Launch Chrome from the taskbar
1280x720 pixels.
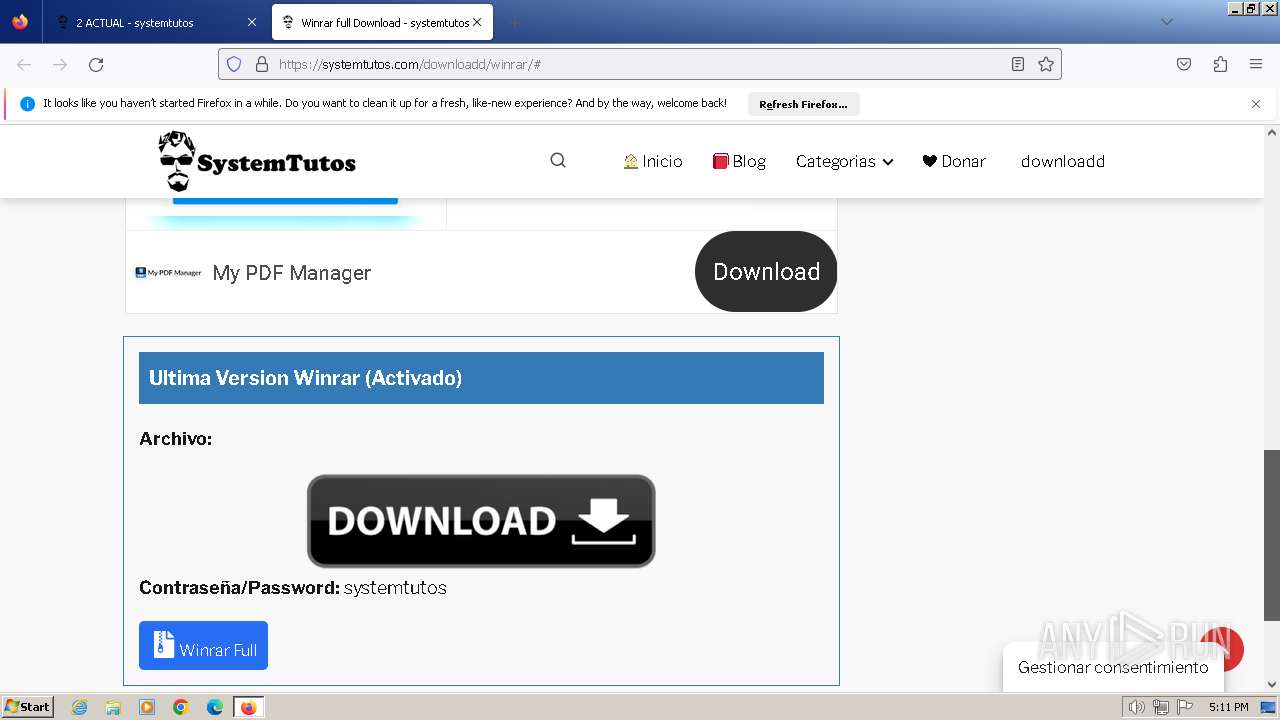(181, 707)
